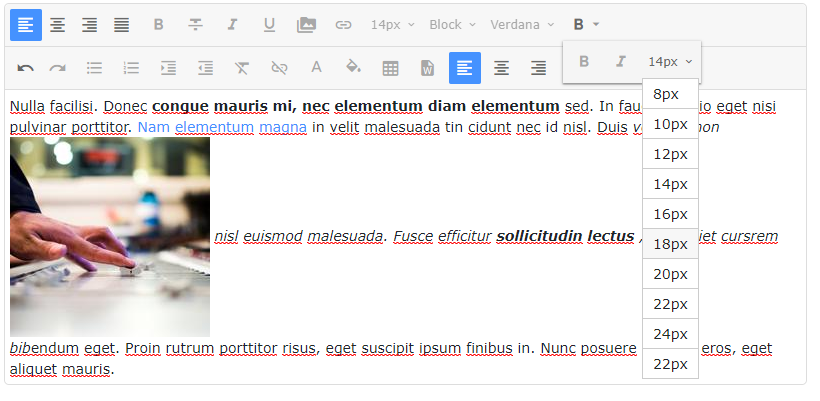
Task: Increase indent of paragraph
Action: click(x=168, y=68)
